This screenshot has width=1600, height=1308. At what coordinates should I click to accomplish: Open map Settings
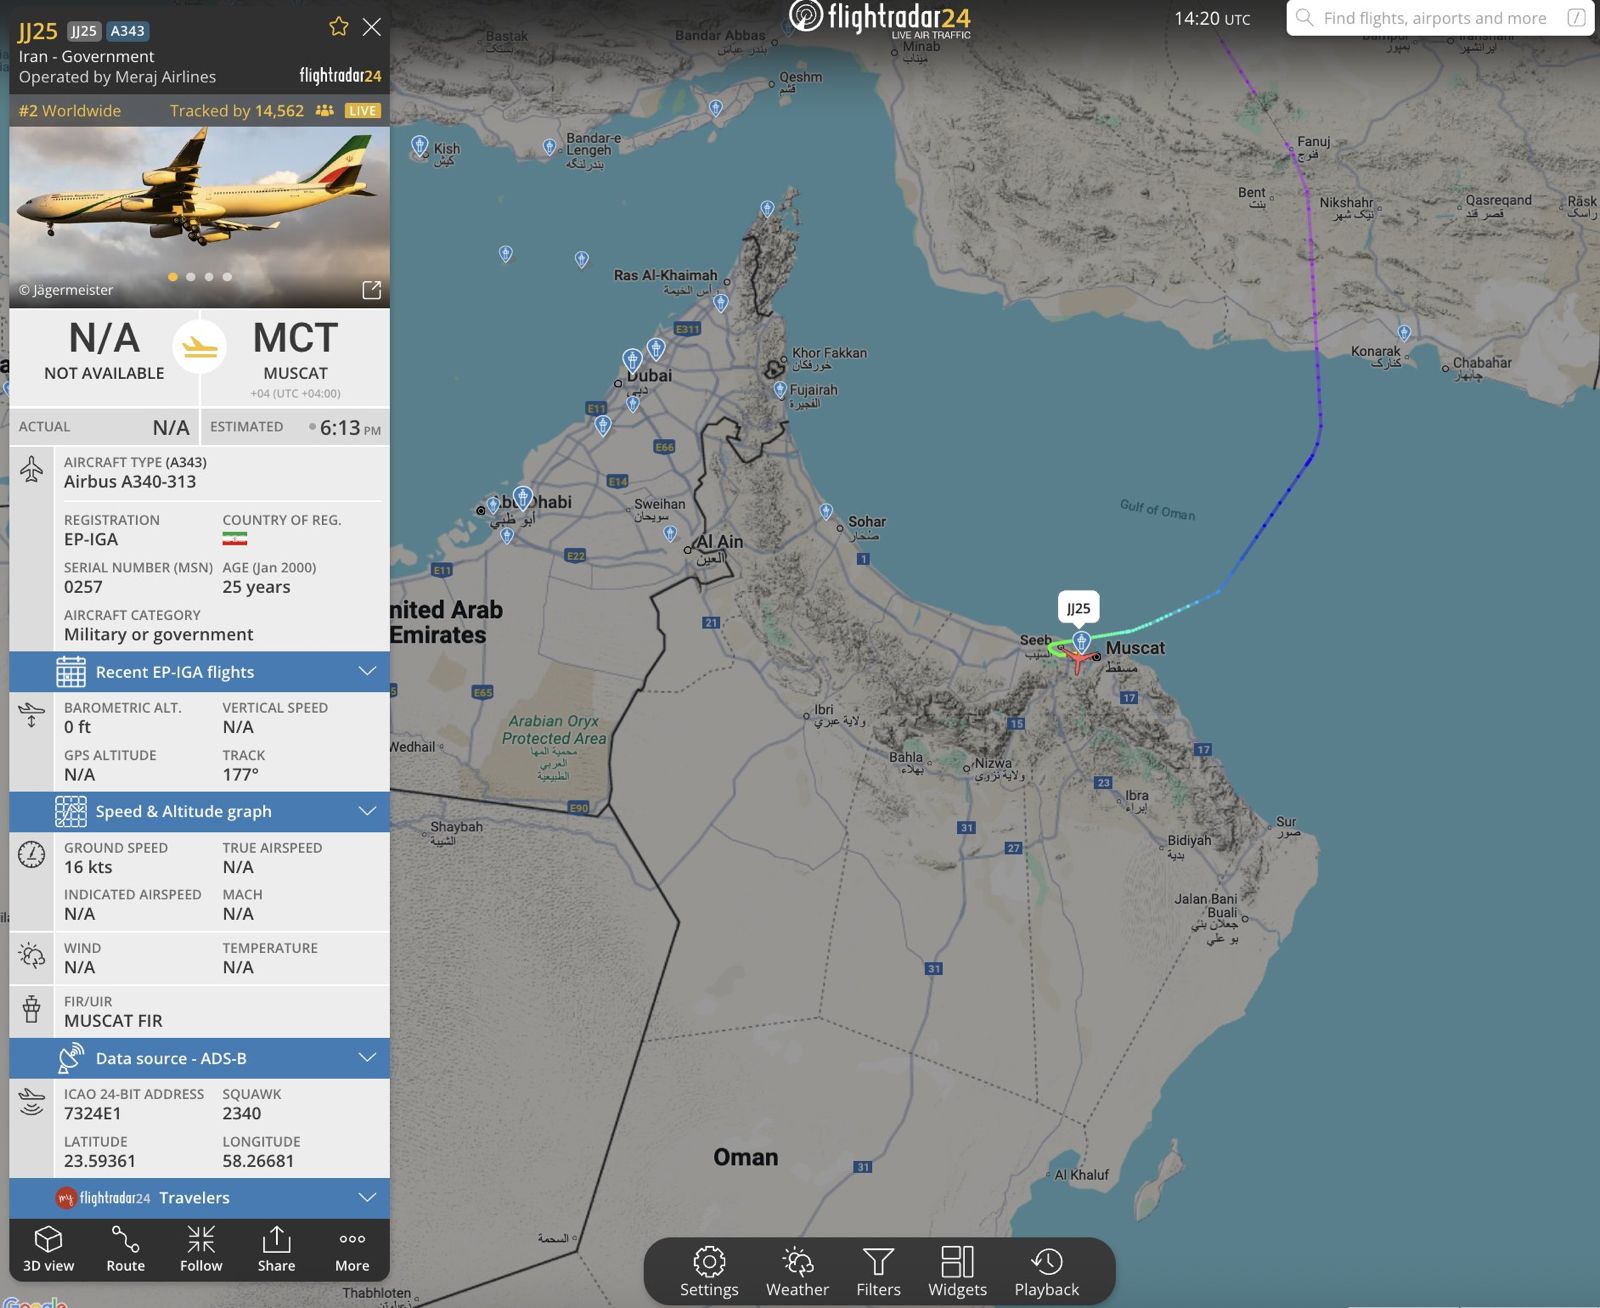[x=709, y=1272]
